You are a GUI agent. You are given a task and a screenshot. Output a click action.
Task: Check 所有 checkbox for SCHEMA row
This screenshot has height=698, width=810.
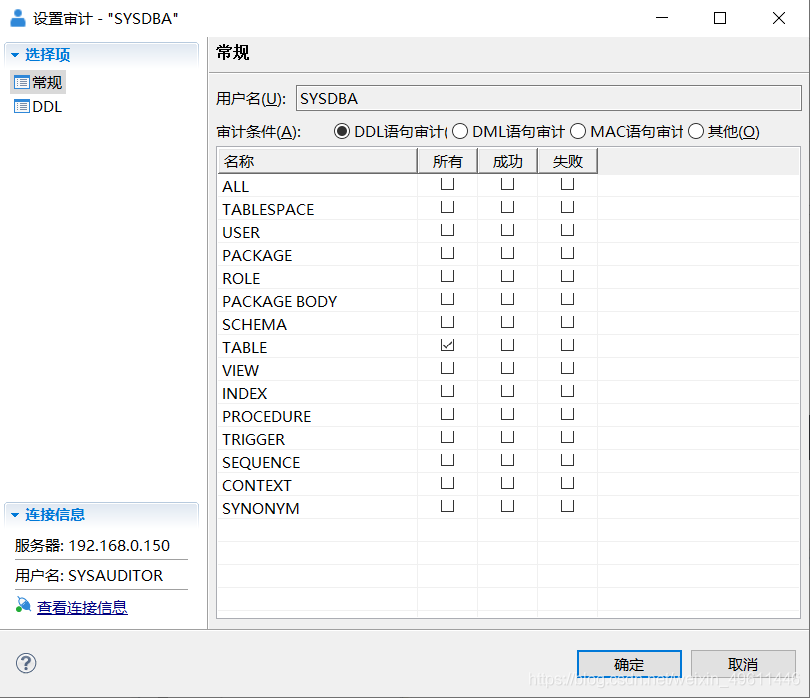[447, 322]
